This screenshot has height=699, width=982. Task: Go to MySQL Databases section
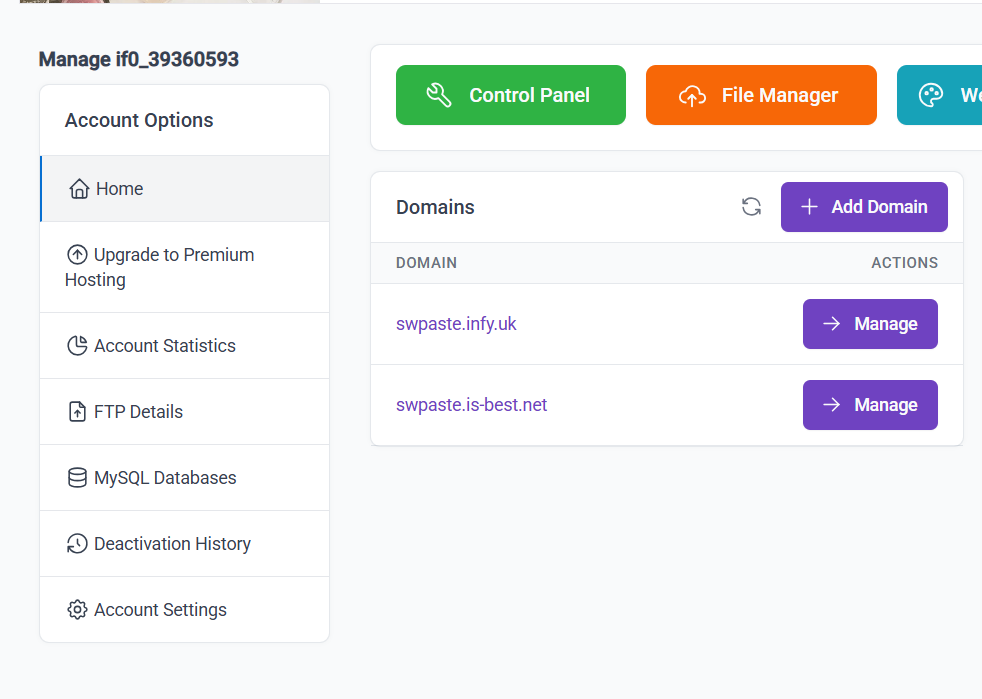[165, 478]
